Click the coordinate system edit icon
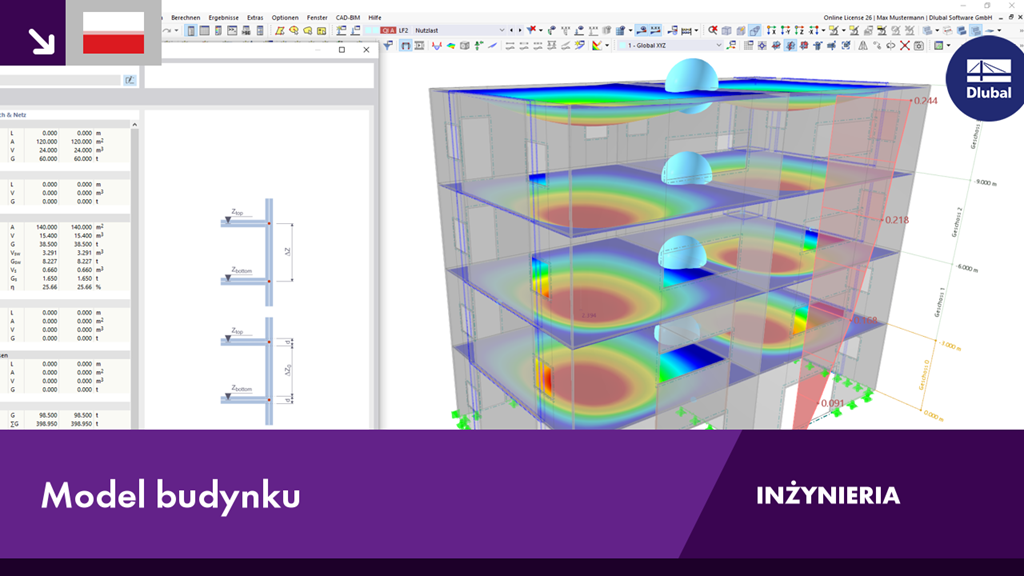This screenshot has width=1024, height=576. coord(731,45)
